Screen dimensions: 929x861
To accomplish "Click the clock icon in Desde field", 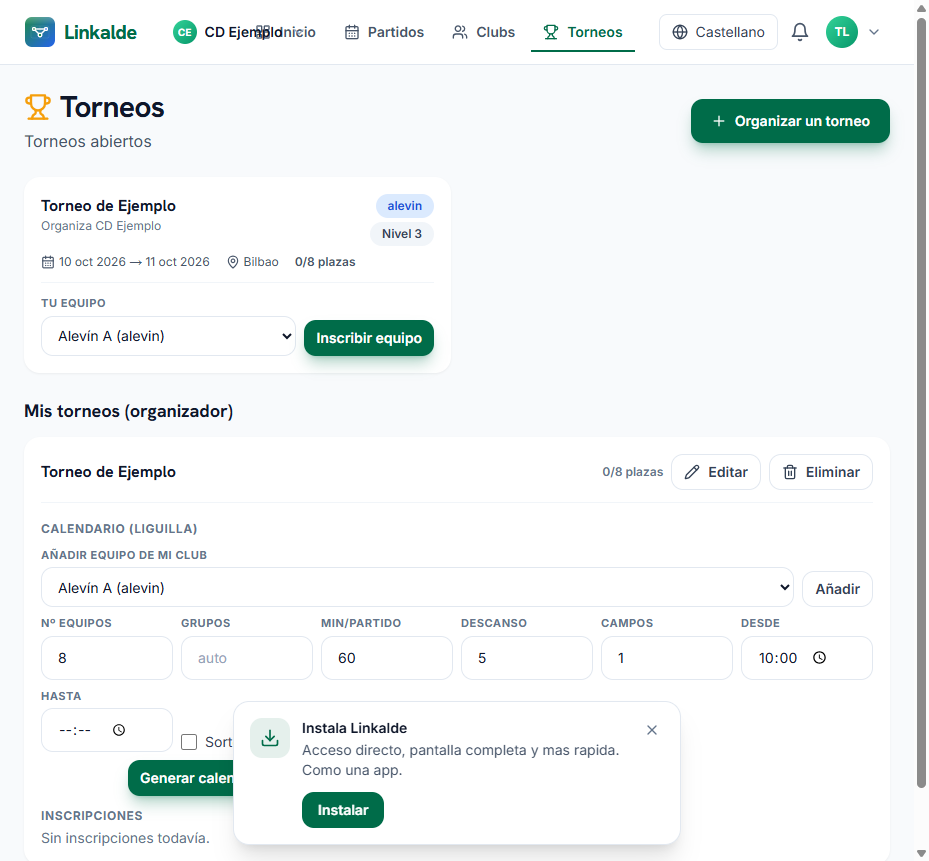I will 819,658.
